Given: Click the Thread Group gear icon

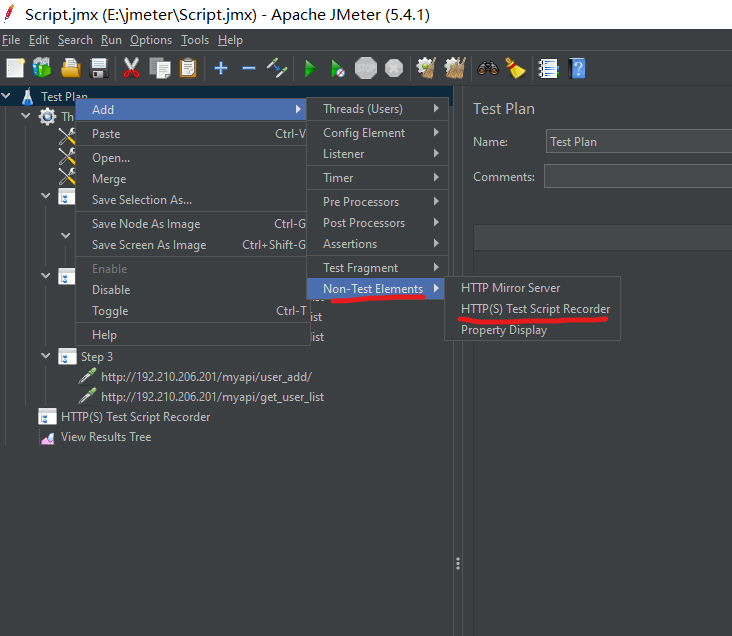Looking at the screenshot, I should coord(47,116).
